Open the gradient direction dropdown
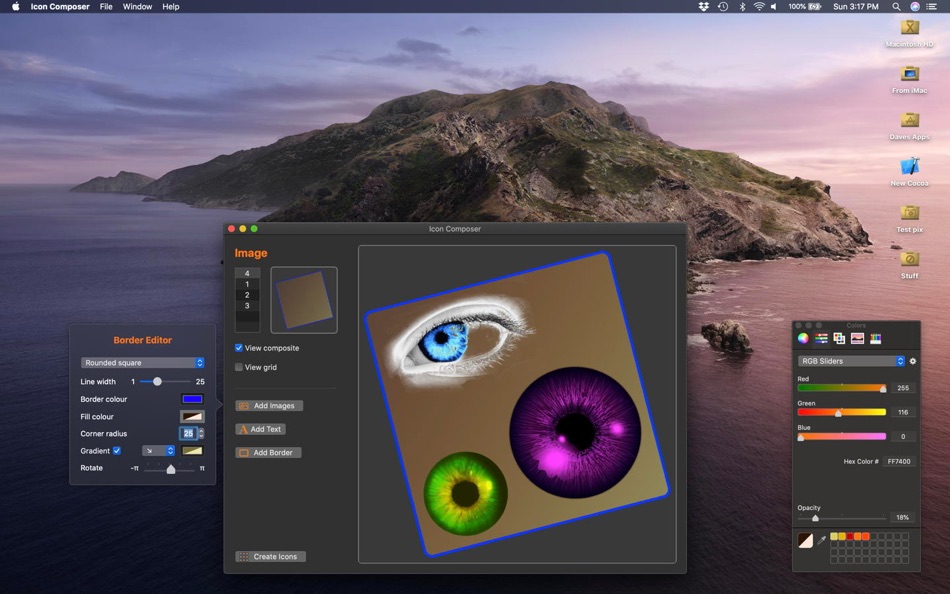Viewport: 950px width, 594px height. tap(158, 451)
